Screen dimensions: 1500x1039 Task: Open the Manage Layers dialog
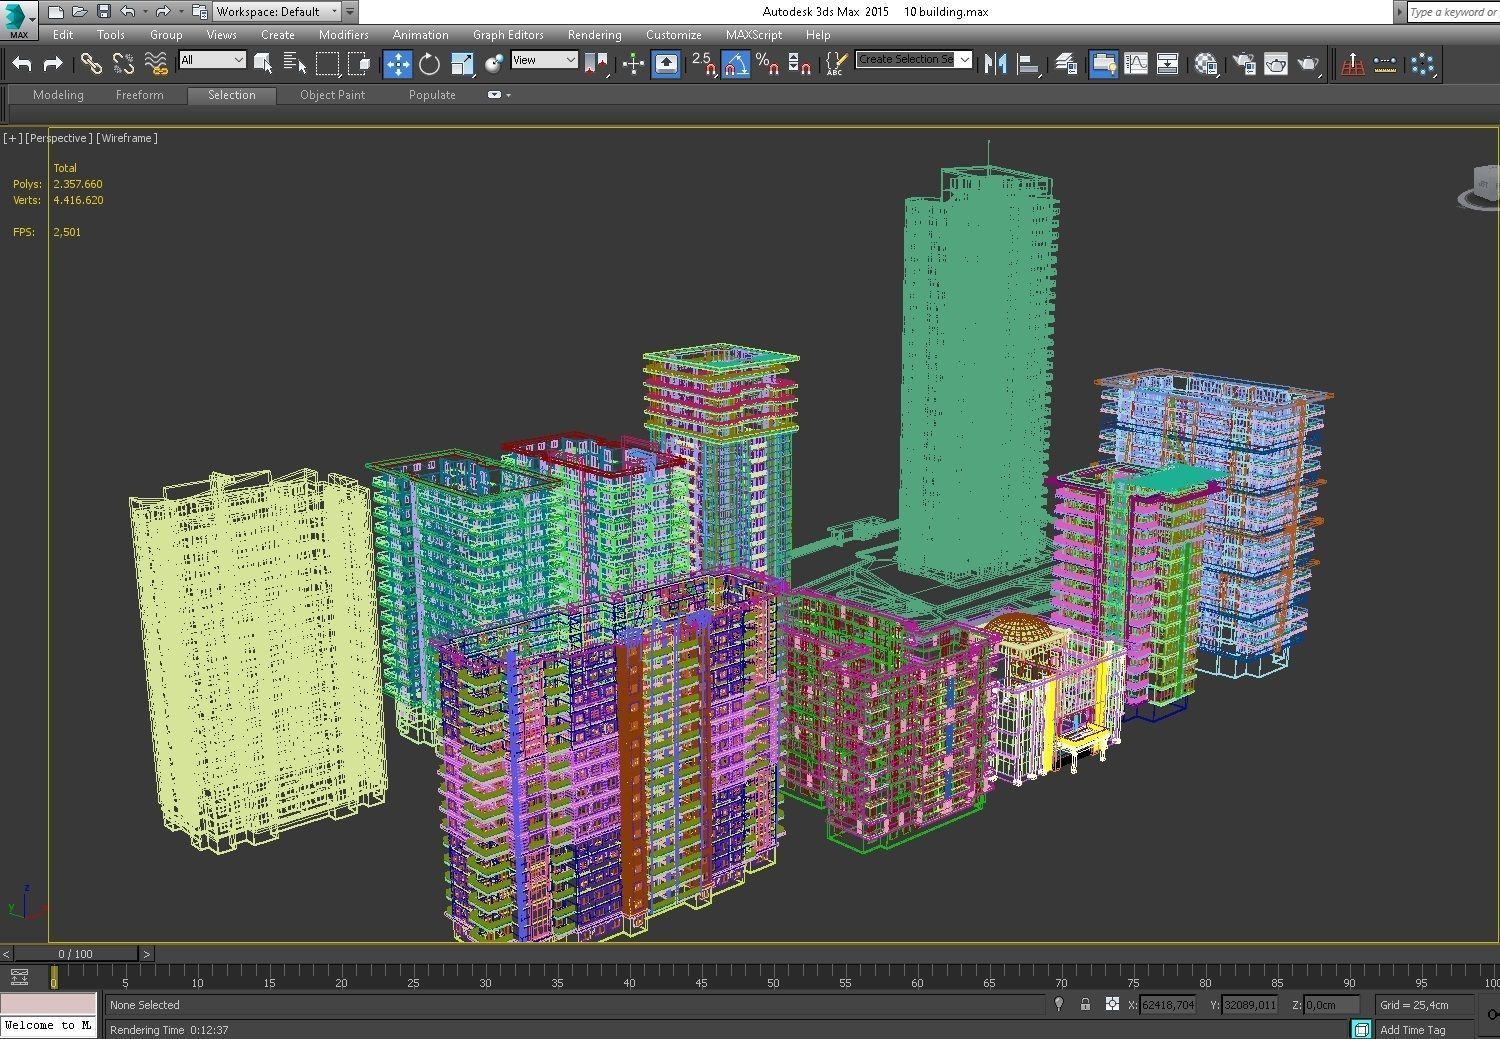tap(1066, 64)
